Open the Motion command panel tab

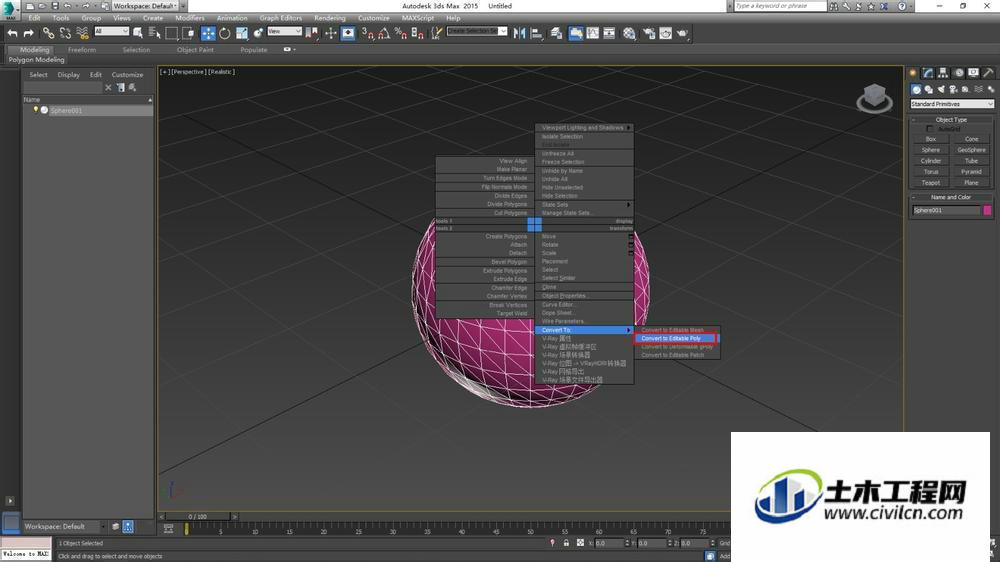pos(958,73)
